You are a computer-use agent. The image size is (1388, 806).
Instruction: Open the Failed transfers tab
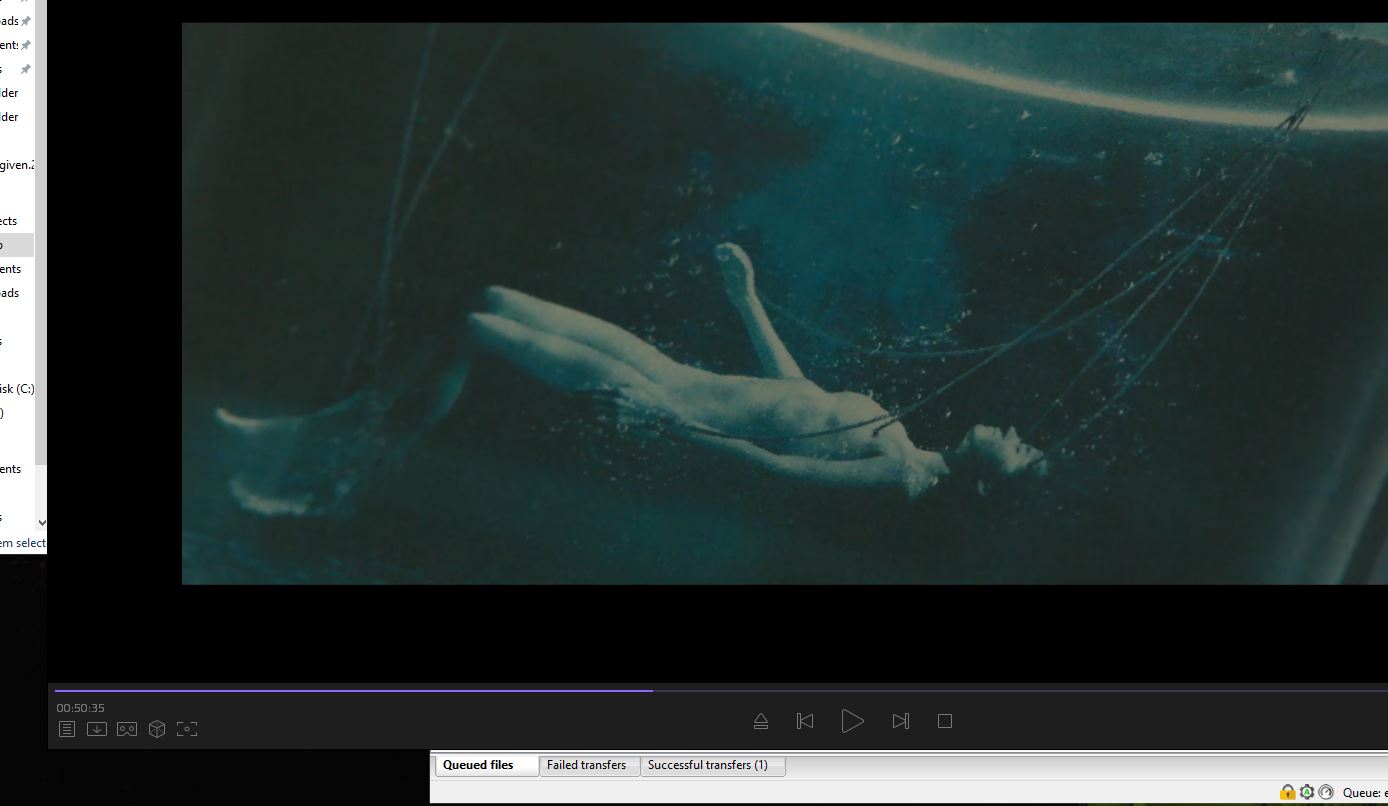pos(586,765)
